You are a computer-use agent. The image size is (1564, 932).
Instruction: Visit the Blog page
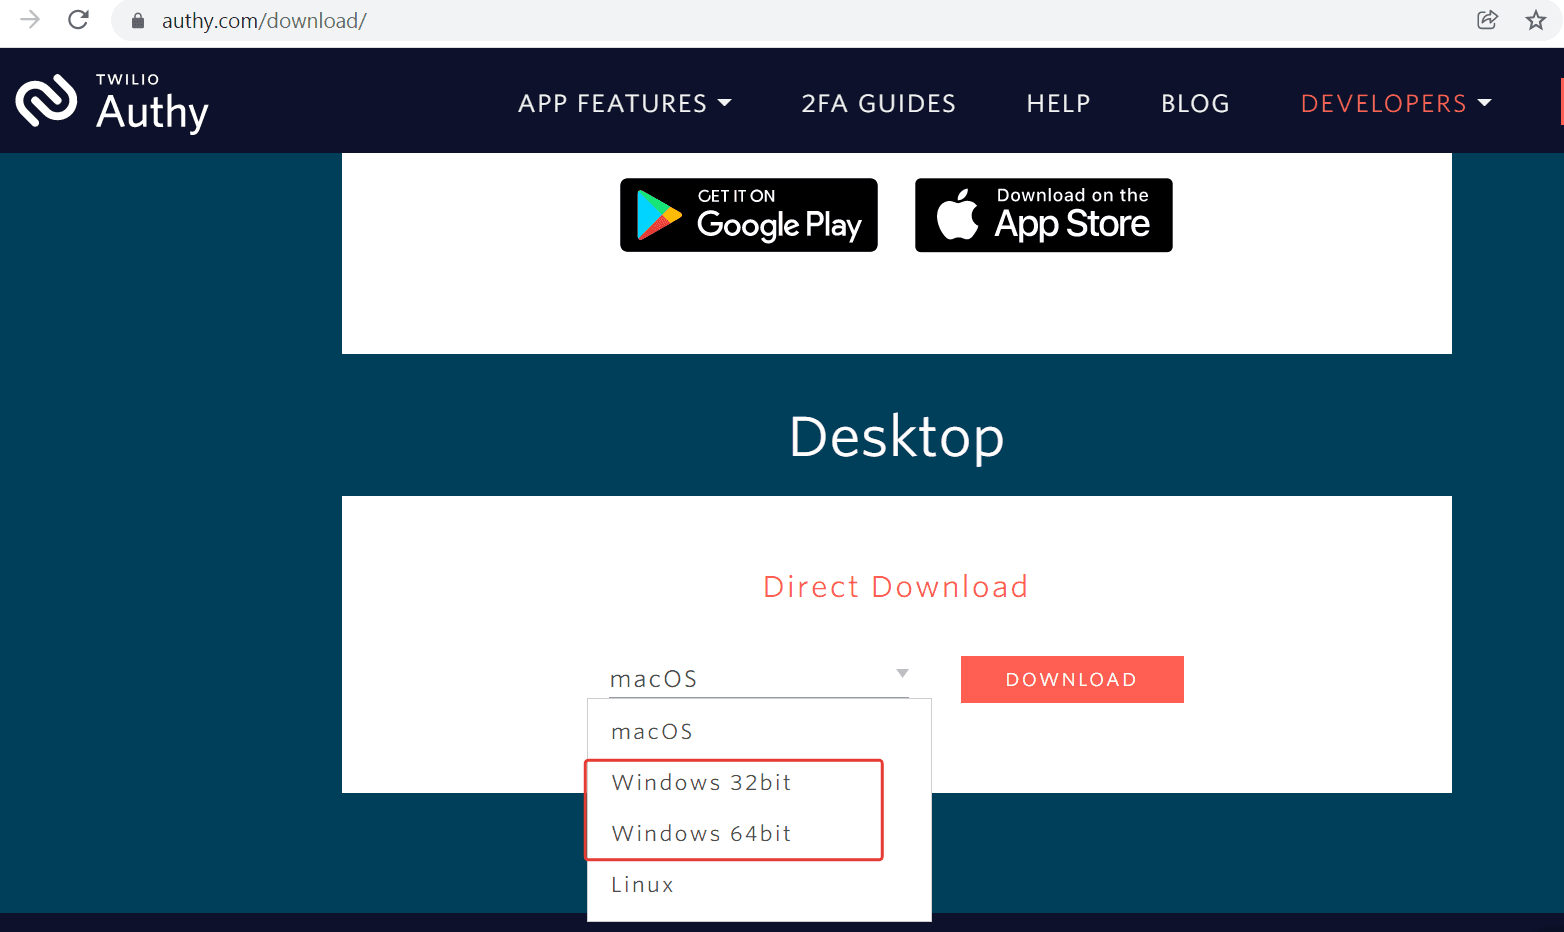pyautogui.click(x=1195, y=103)
